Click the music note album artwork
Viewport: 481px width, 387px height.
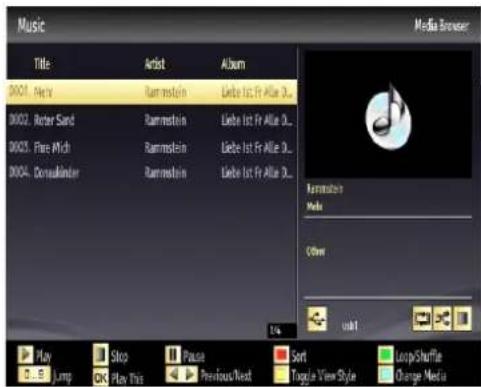coord(388,117)
